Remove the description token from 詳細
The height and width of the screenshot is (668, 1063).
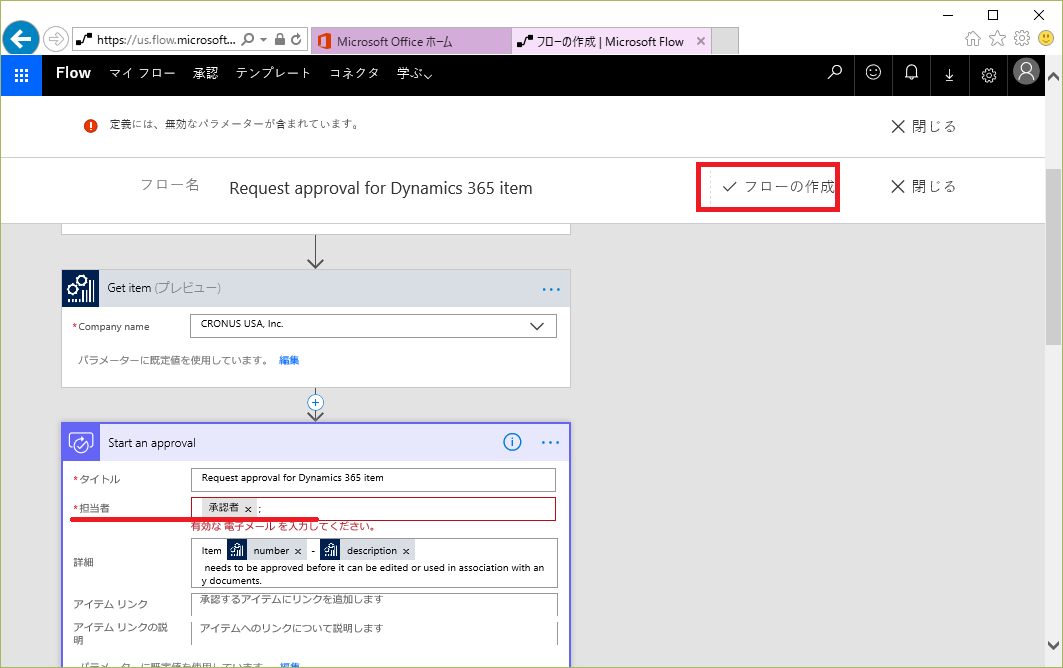406,551
